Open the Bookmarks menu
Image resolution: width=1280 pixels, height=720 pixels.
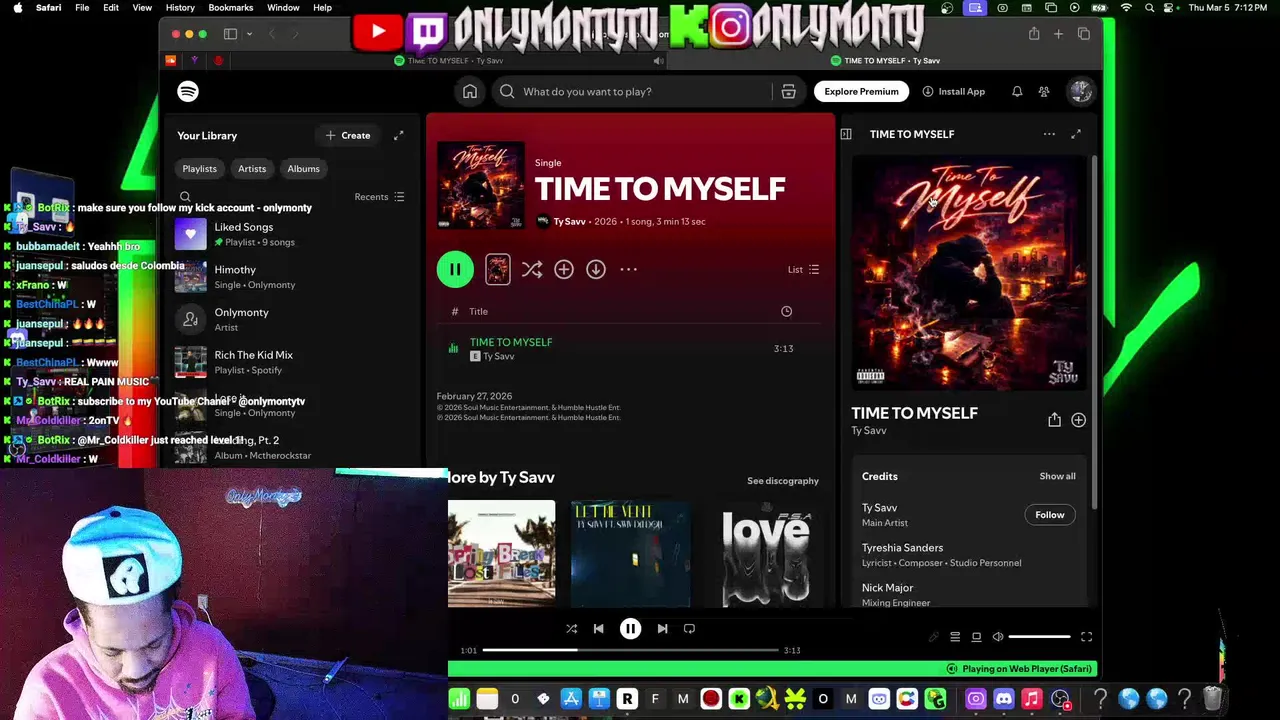(x=231, y=7)
